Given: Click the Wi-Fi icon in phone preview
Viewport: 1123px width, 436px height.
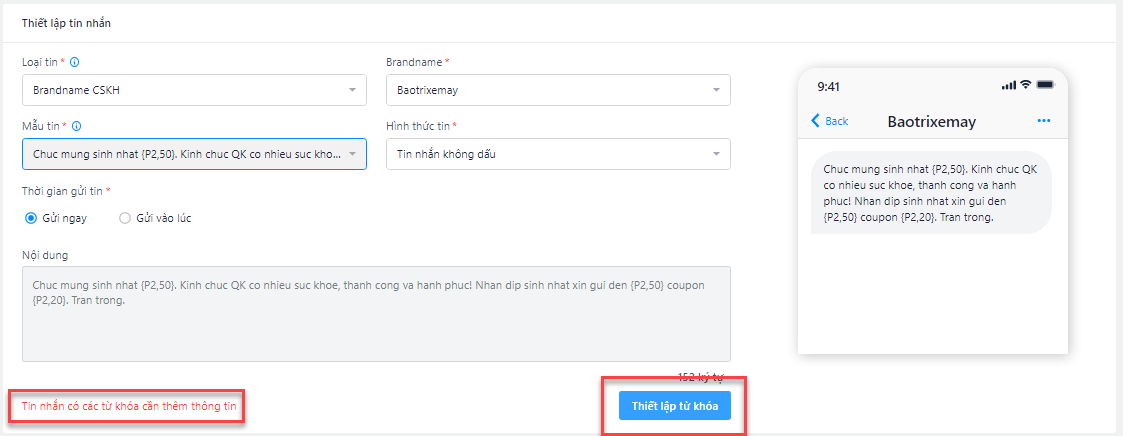Looking at the screenshot, I should pyautogui.click(x=1026, y=85).
